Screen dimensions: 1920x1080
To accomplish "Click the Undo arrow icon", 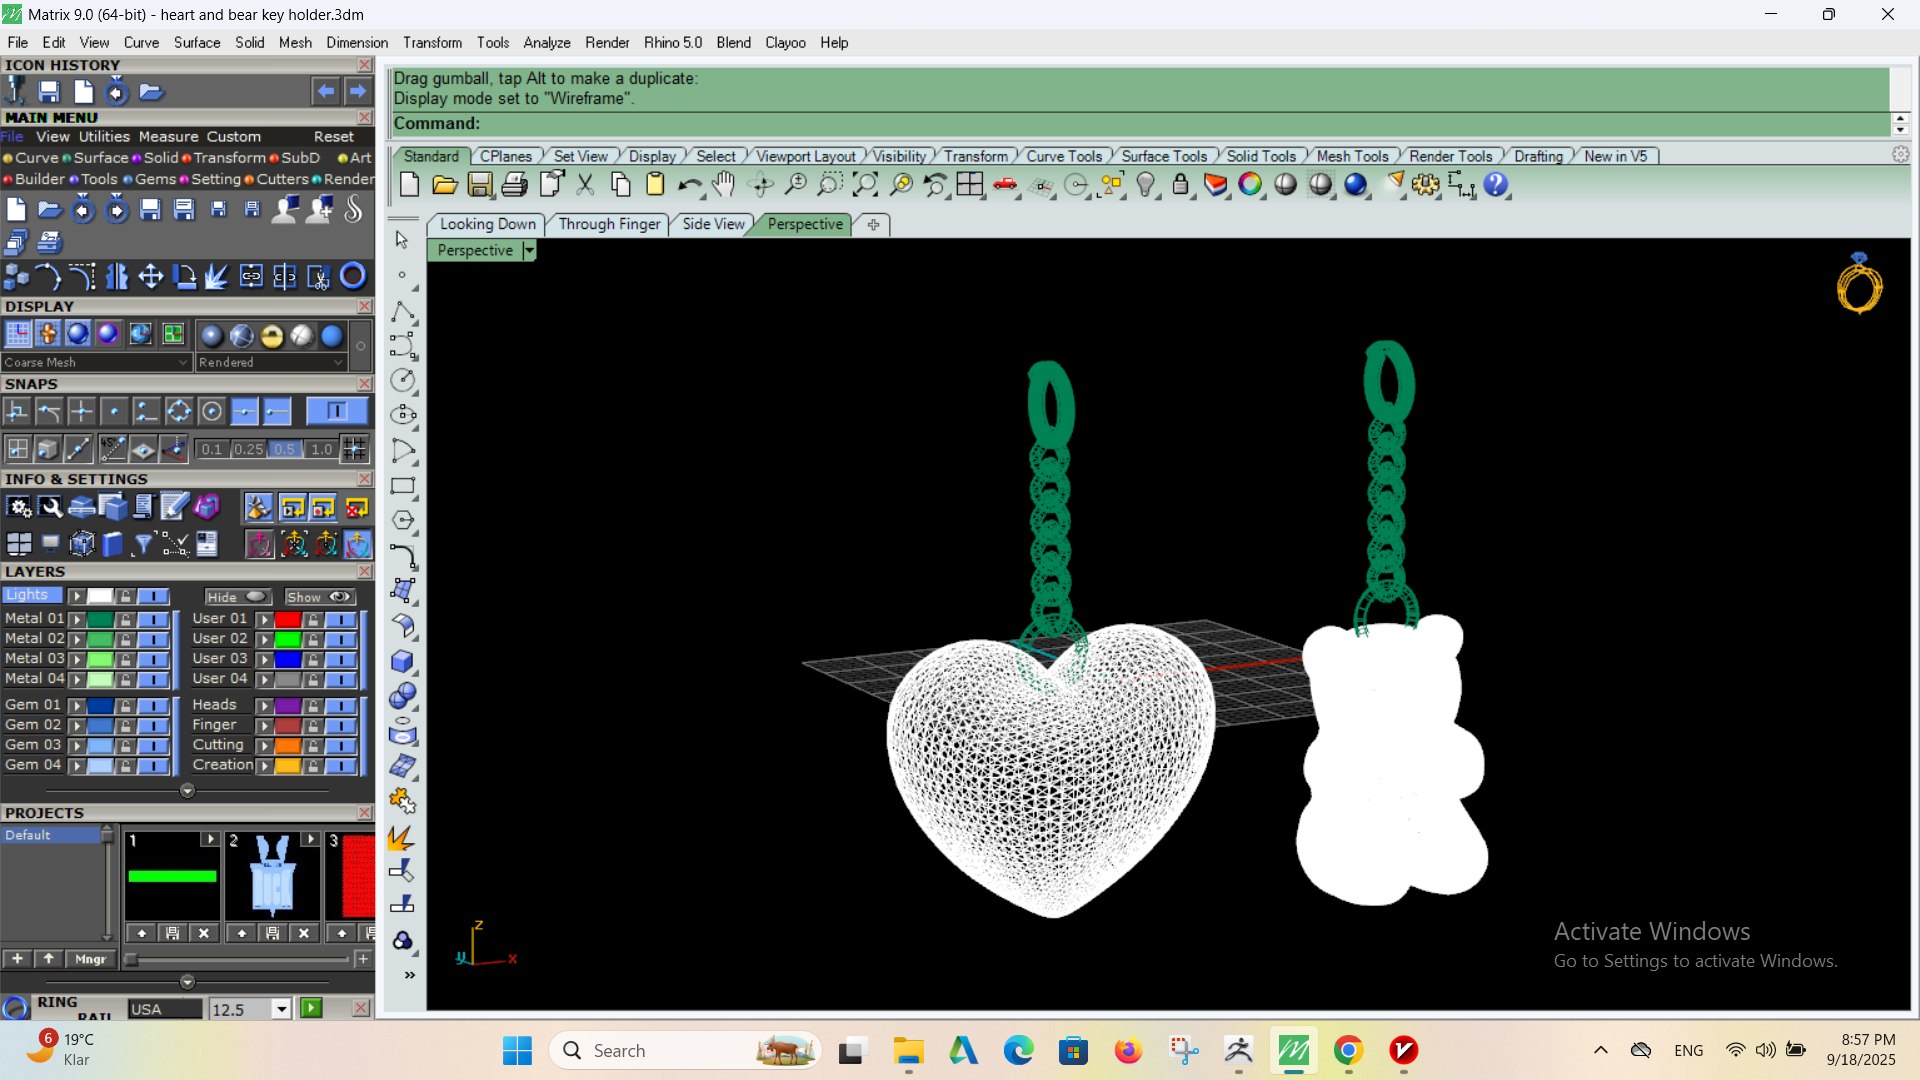I will point(689,185).
